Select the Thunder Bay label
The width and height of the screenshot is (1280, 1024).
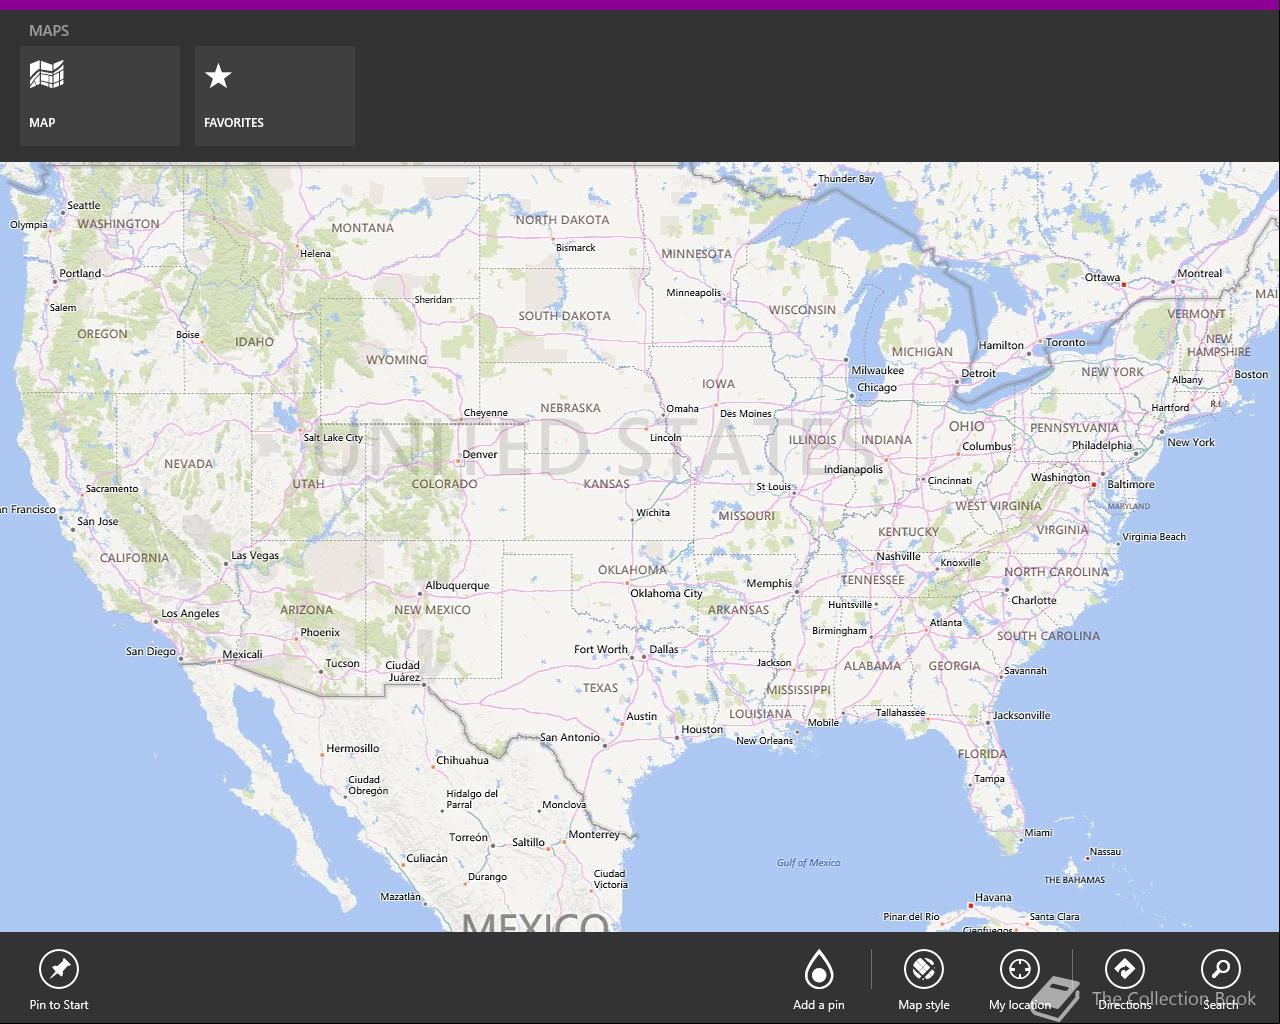click(846, 179)
